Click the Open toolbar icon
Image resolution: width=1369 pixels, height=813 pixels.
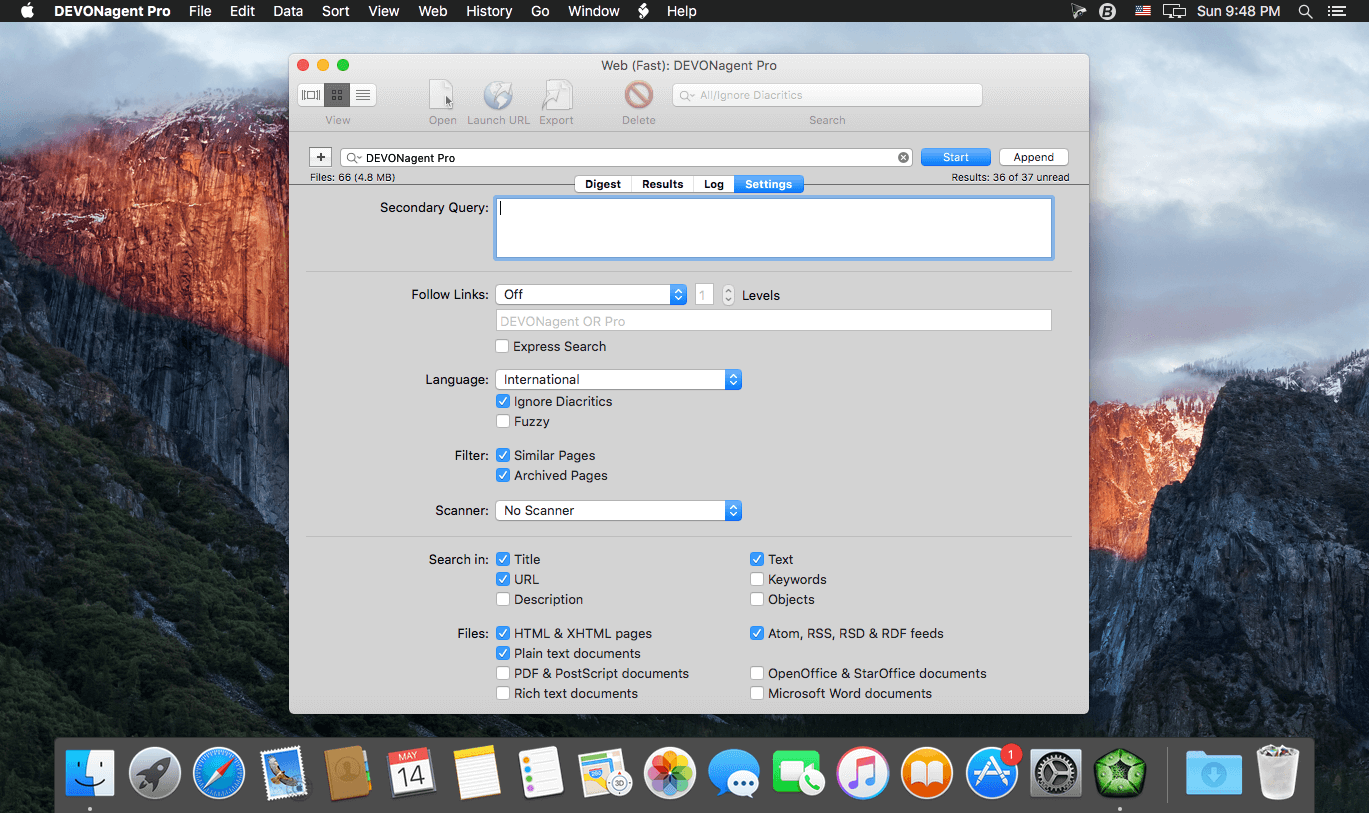[442, 95]
